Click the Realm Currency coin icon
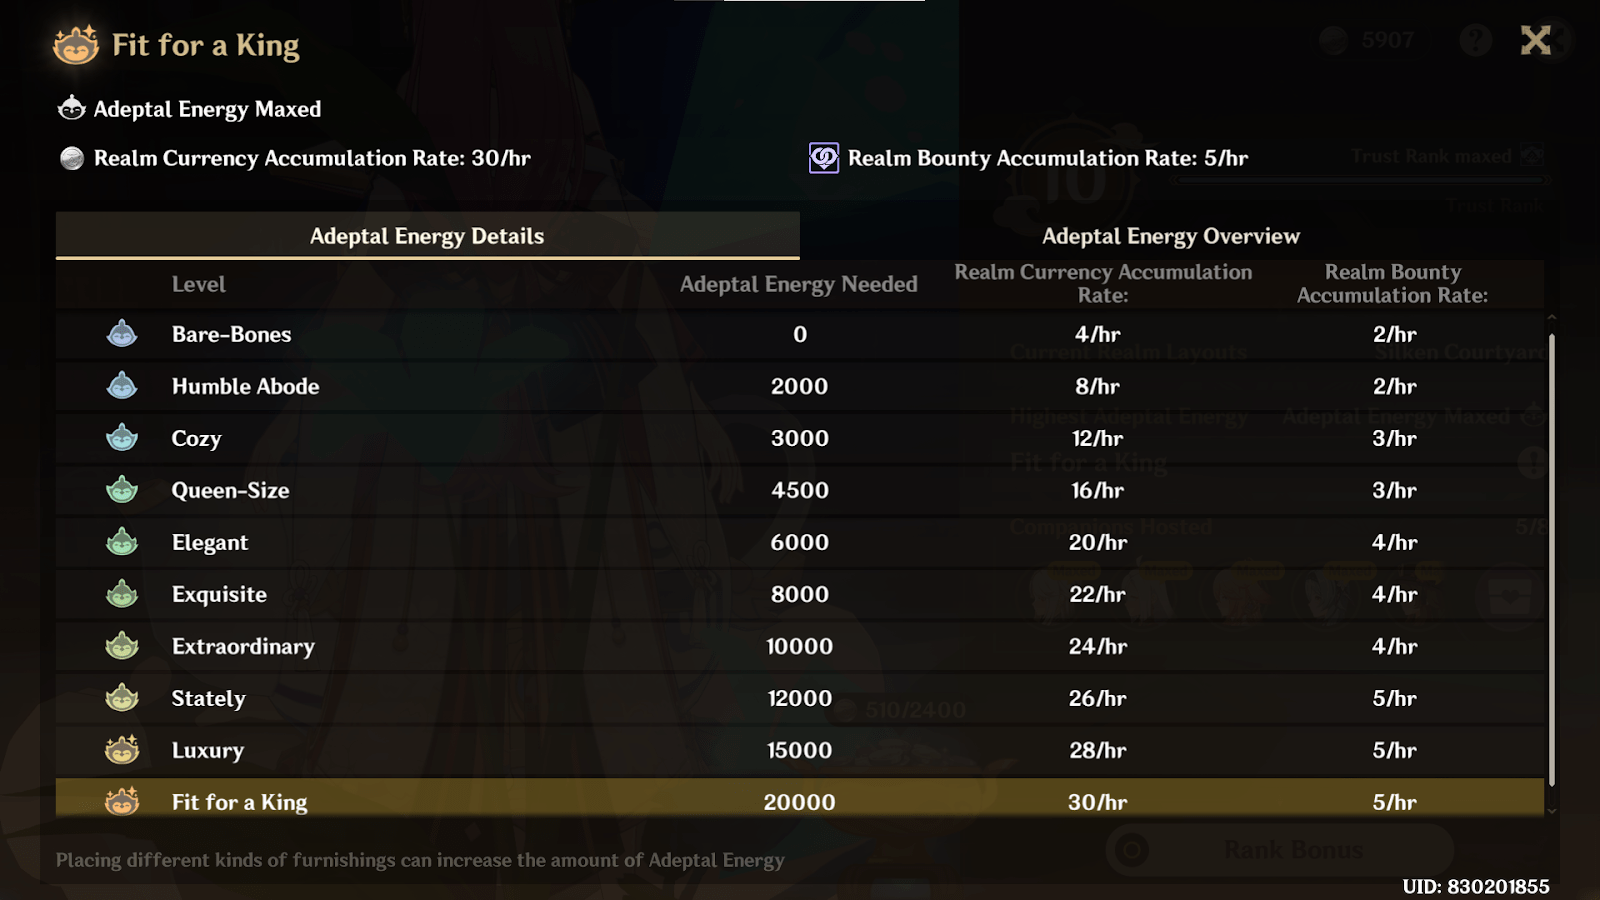Screen dimensions: 1600x900 point(72,158)
